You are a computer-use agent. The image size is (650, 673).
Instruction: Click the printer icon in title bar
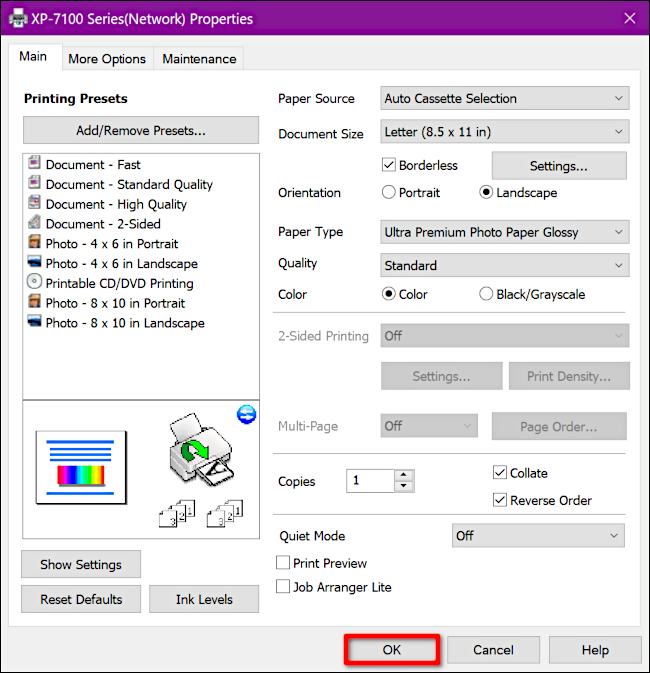click(x=18, y=18)
